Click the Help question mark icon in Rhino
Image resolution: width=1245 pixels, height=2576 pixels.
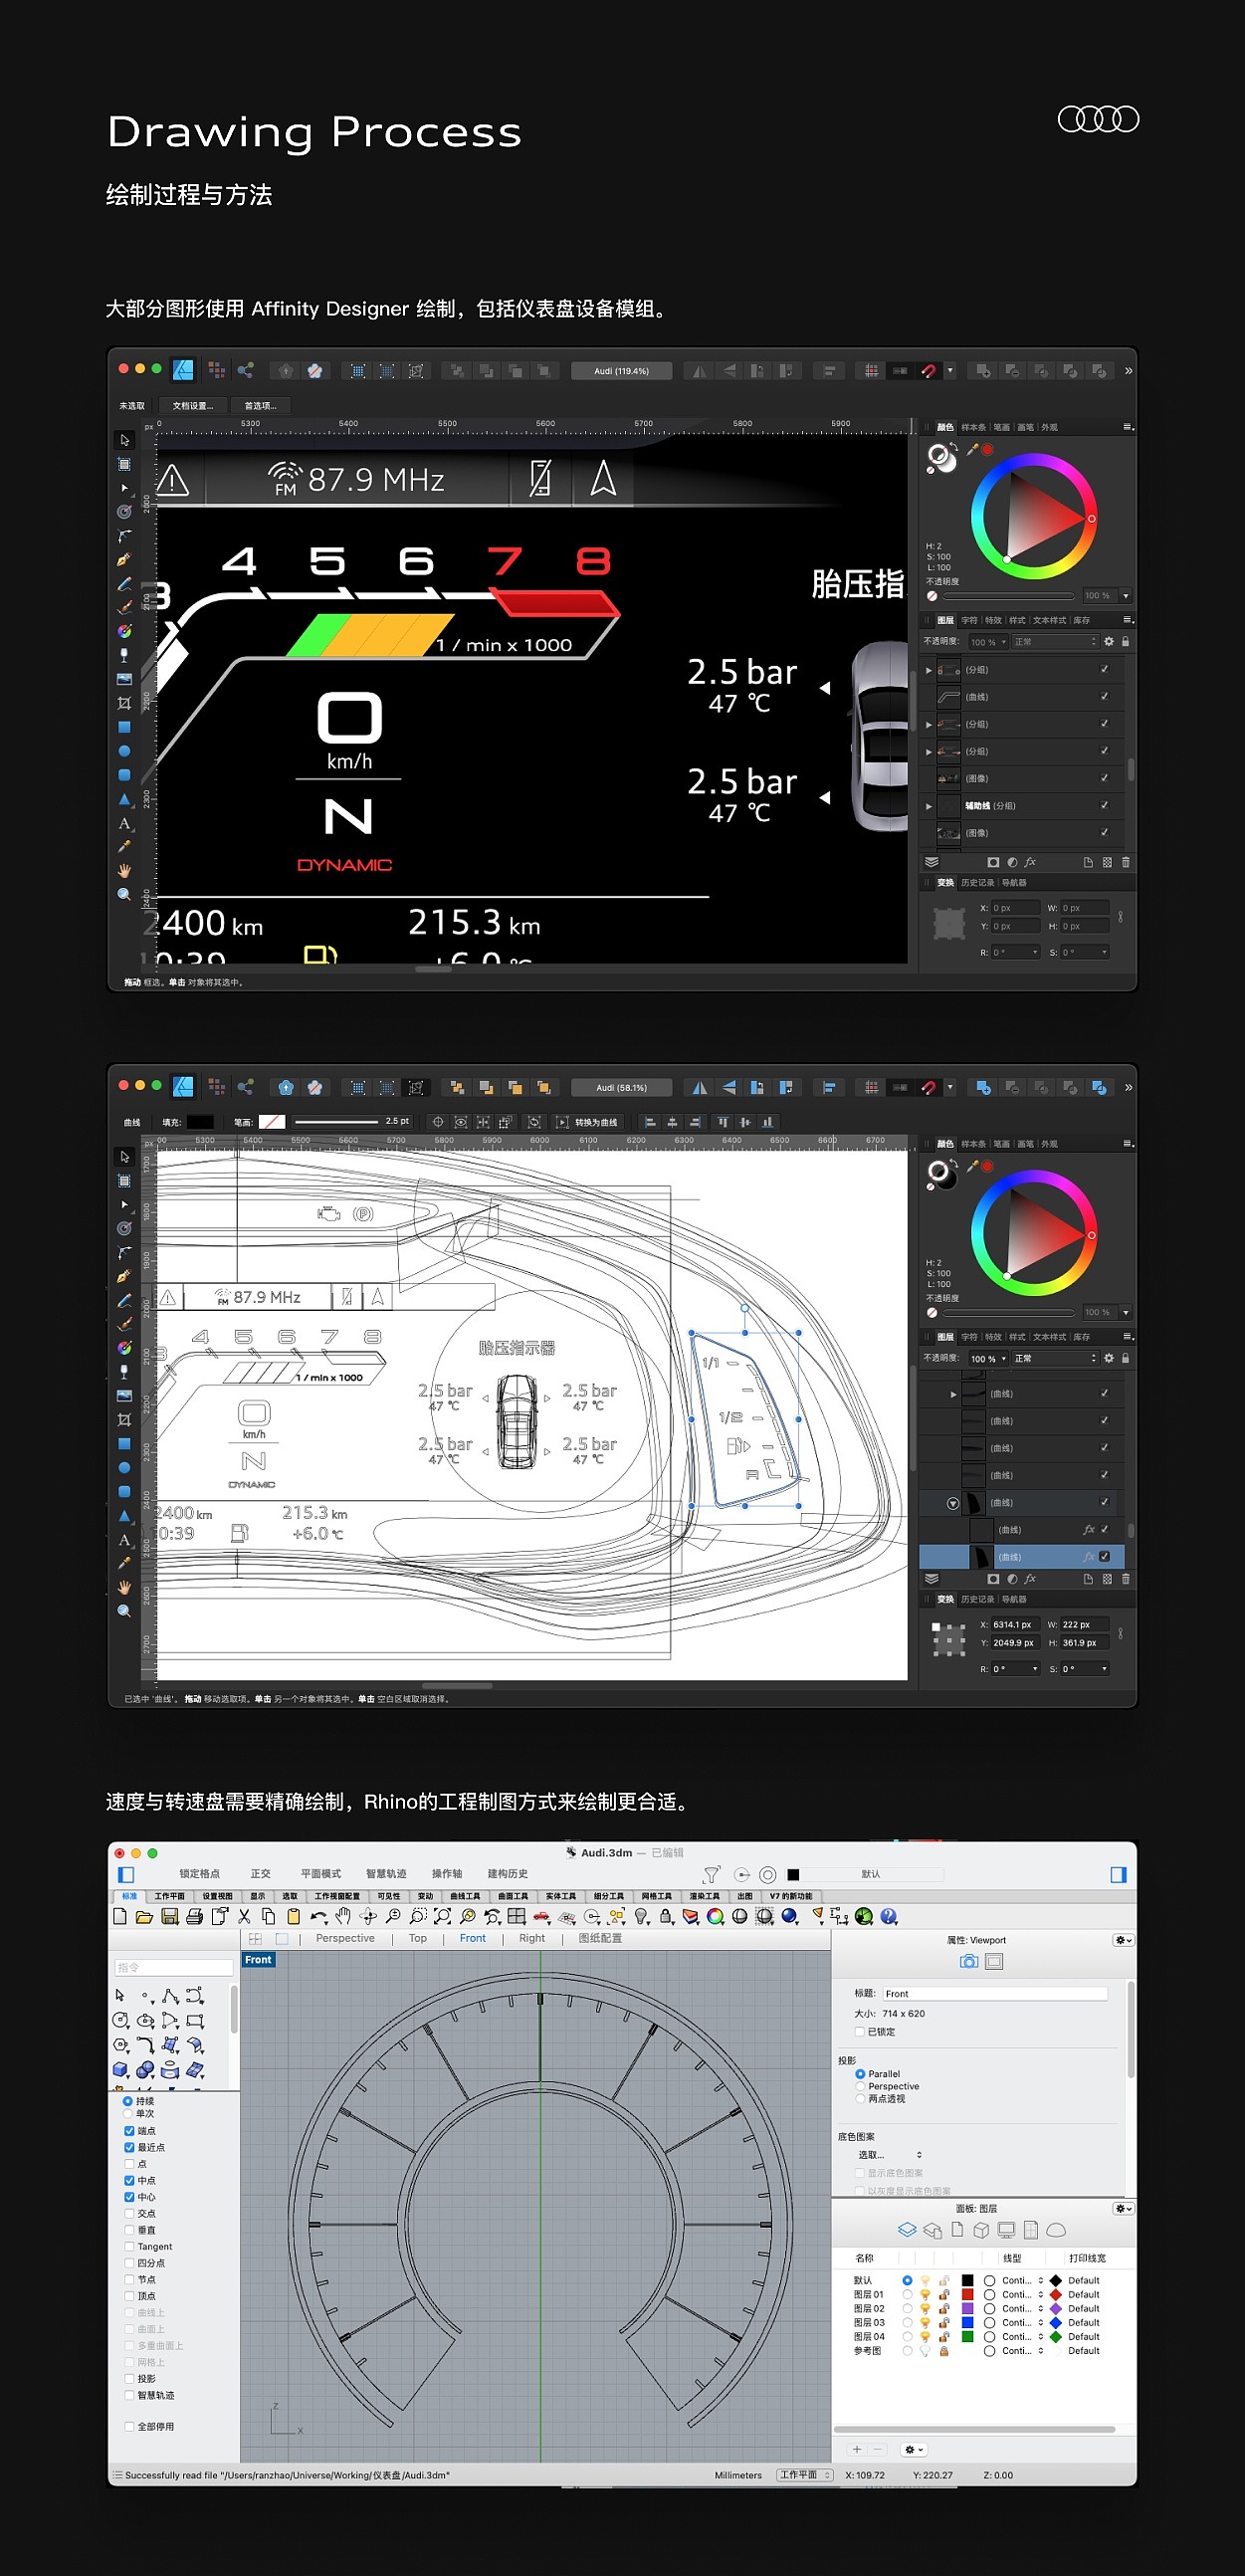point(889,1916)
